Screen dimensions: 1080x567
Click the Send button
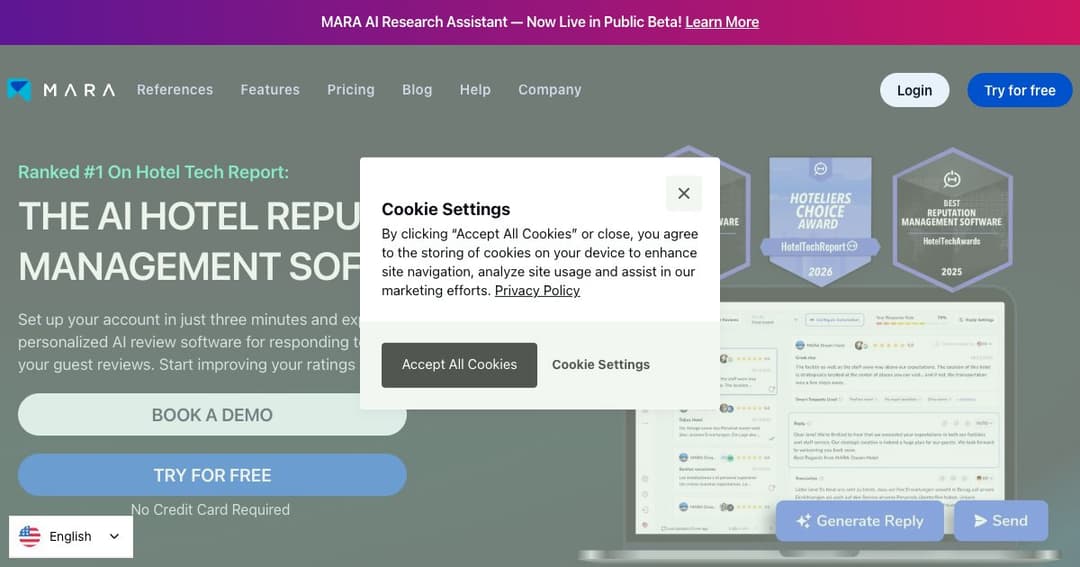point(1001,521)
